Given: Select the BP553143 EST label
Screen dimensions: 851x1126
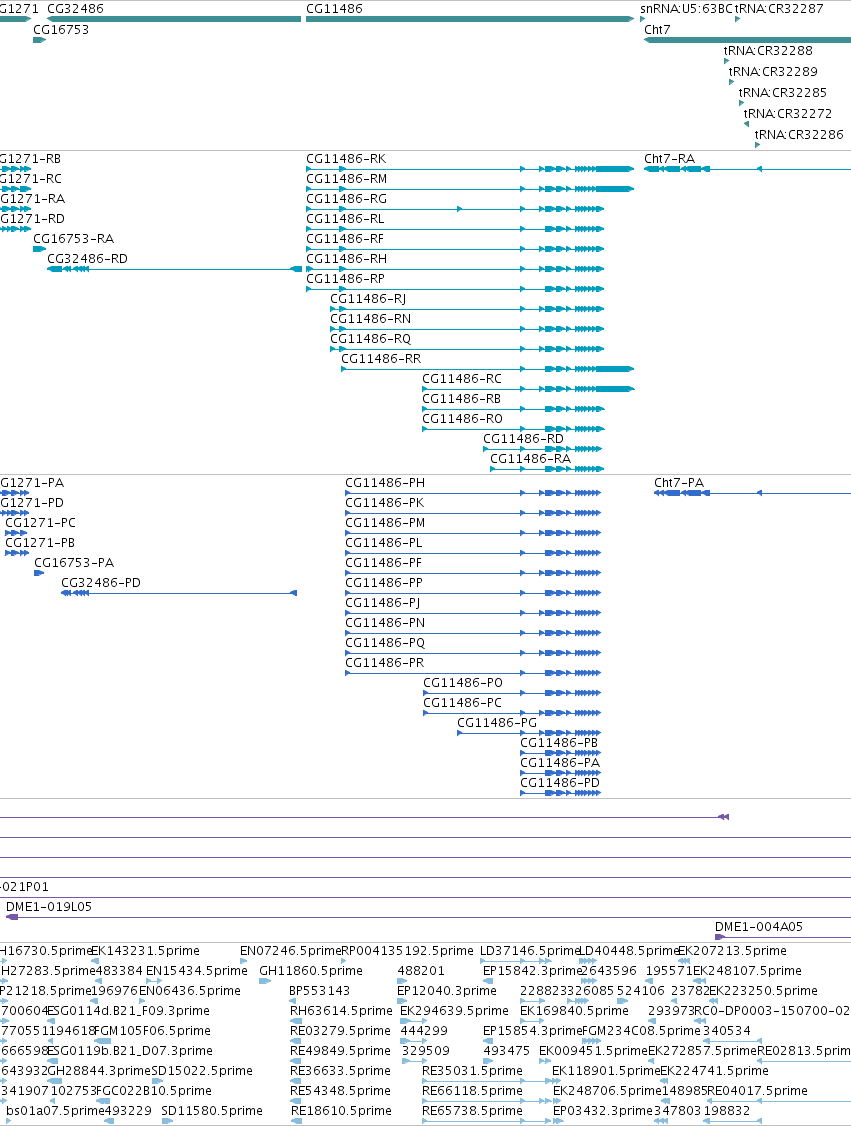Looking at the screenshot, I should coord(320,991).
